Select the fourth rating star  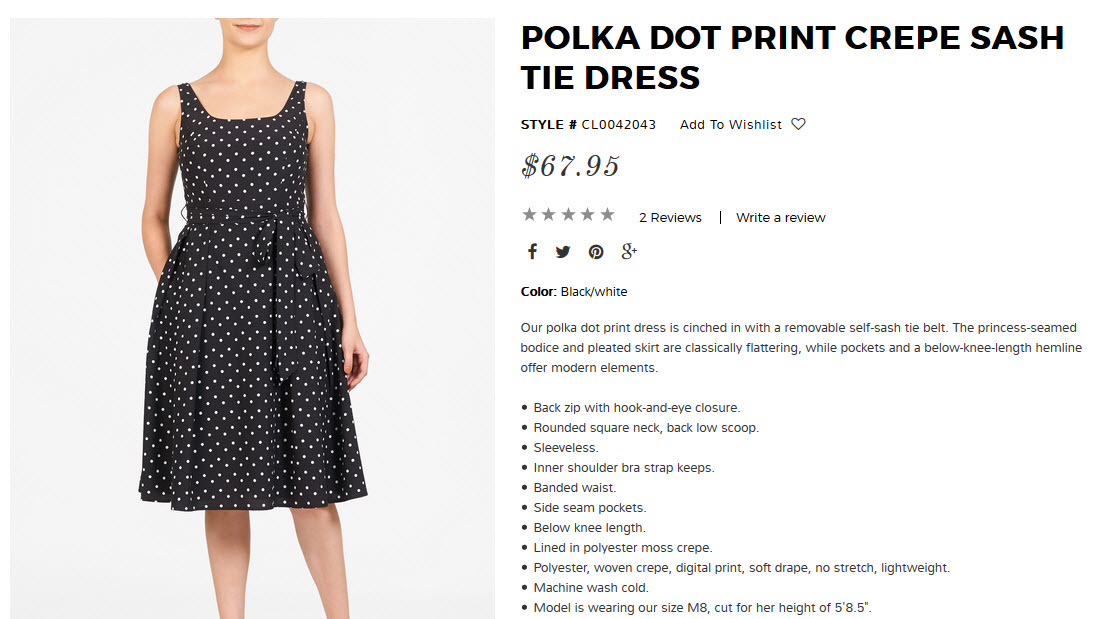click(x=588, y=215)
